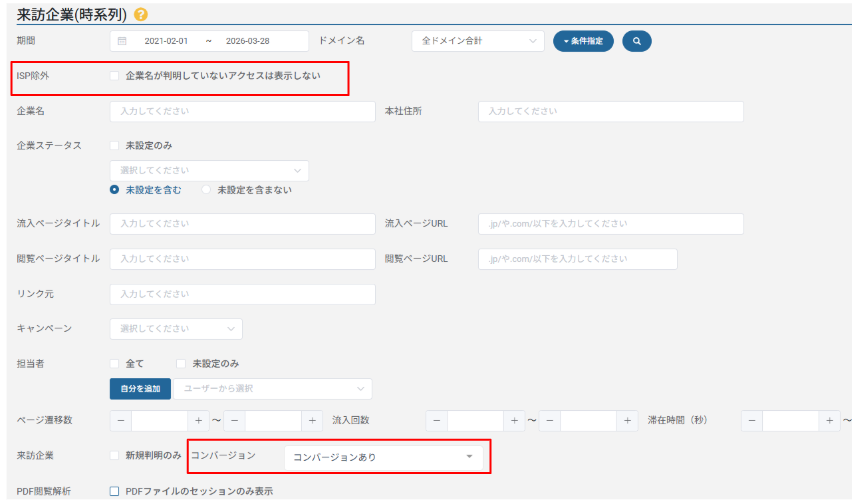Click plus stepper on second 流入回数 field
Viewport: 852px width, 502px height.
[x=627, y=421]
